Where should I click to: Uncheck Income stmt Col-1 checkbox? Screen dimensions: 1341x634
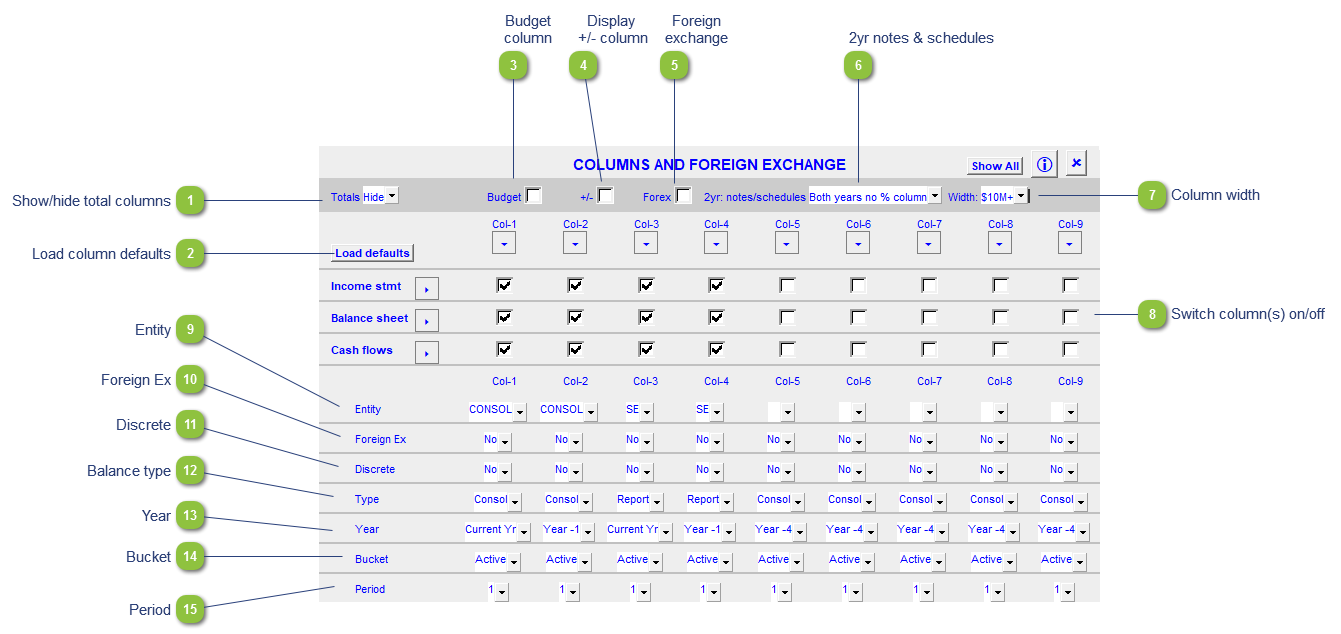(504, 285)
